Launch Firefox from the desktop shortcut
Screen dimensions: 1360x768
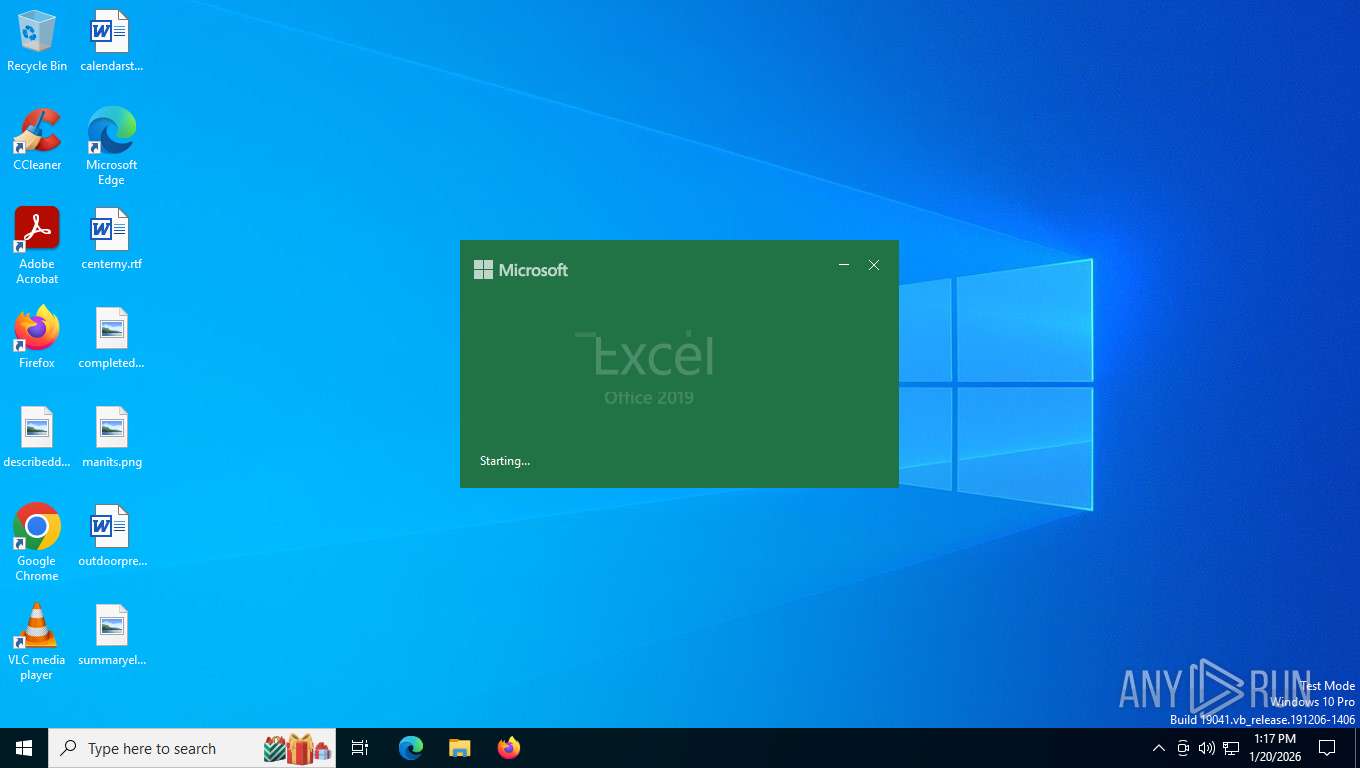37,338
